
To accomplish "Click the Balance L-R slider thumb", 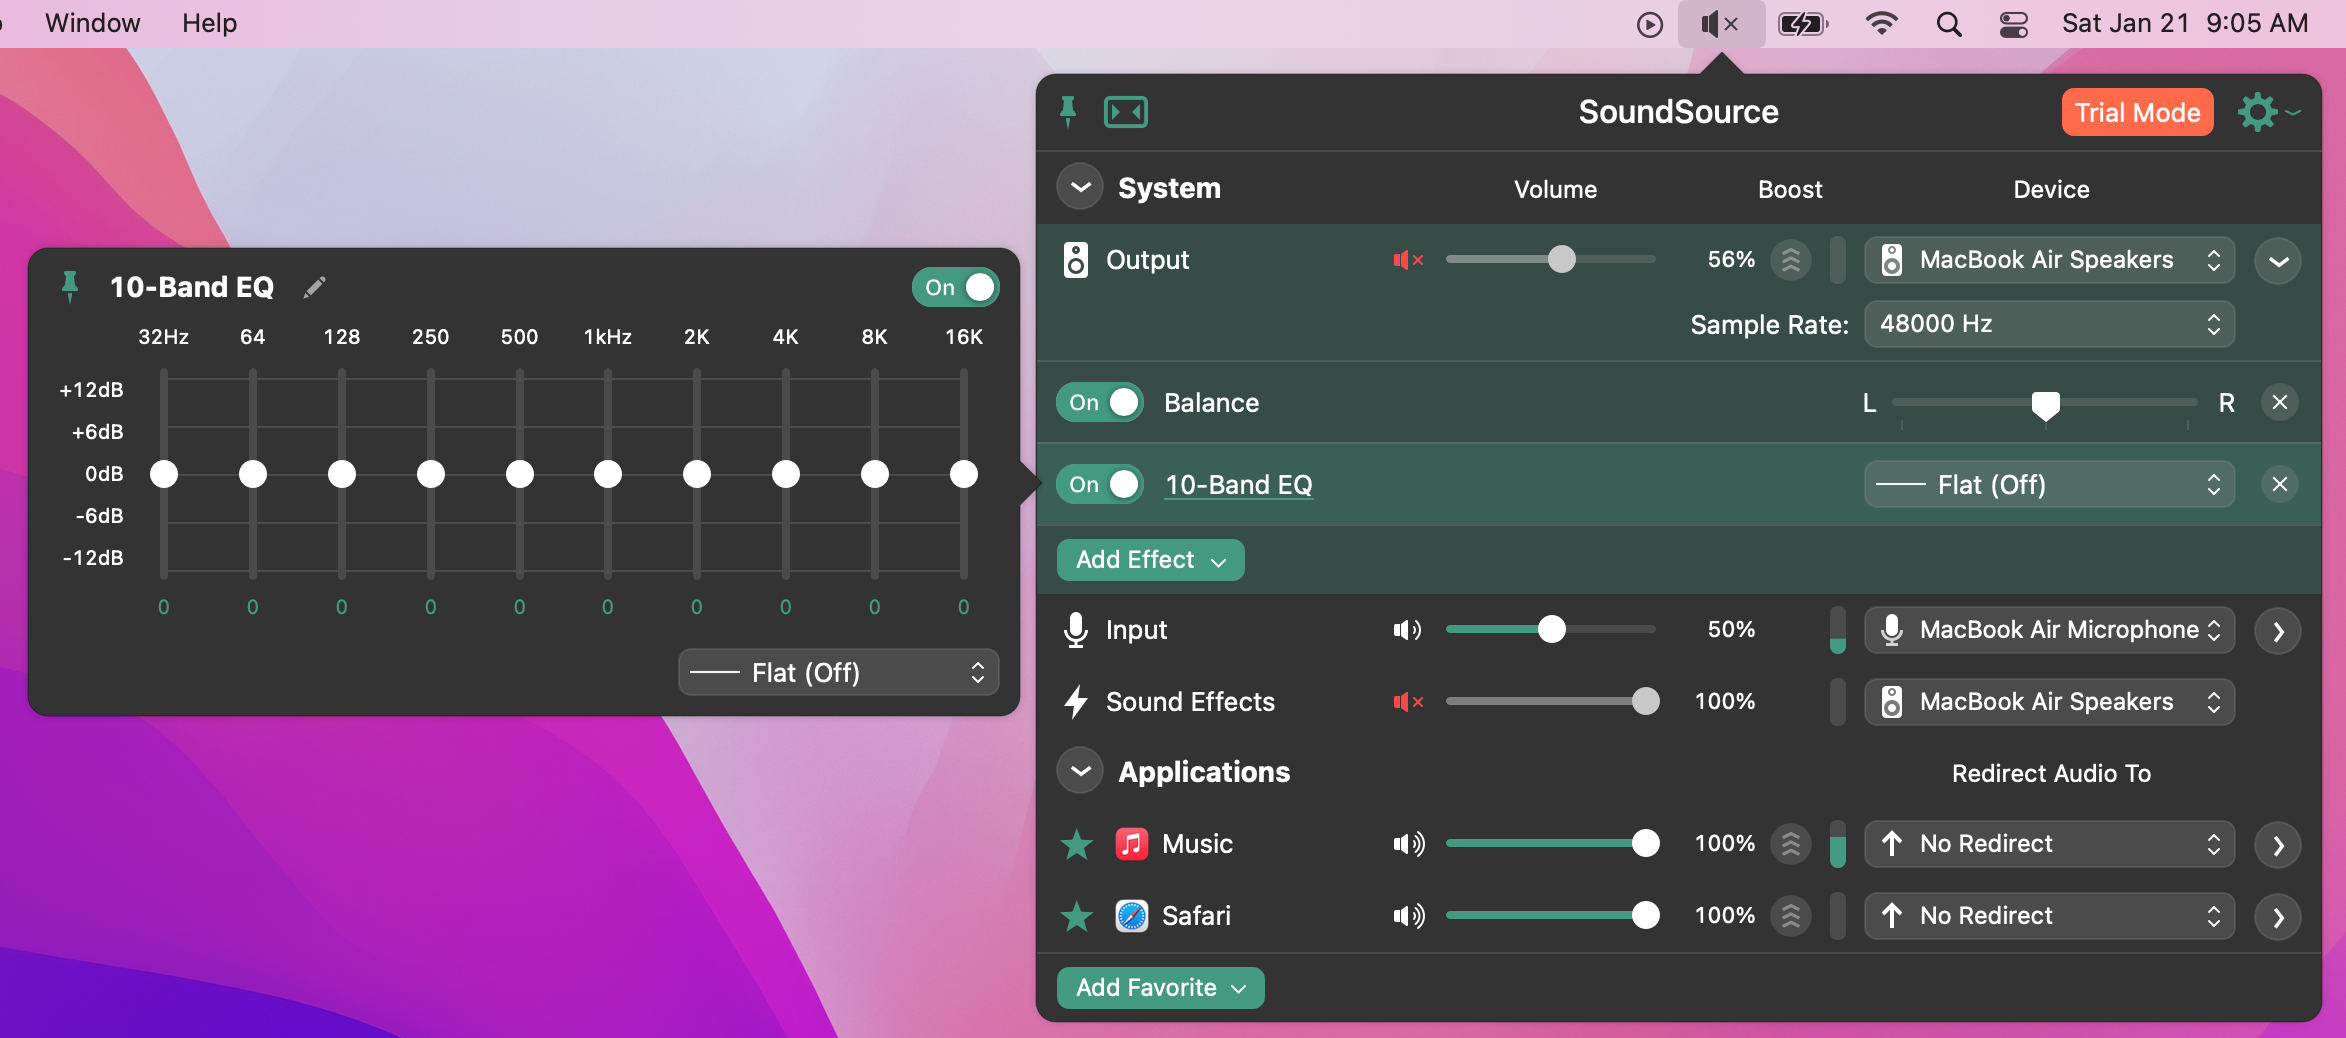I will [x=2045, y=405].
